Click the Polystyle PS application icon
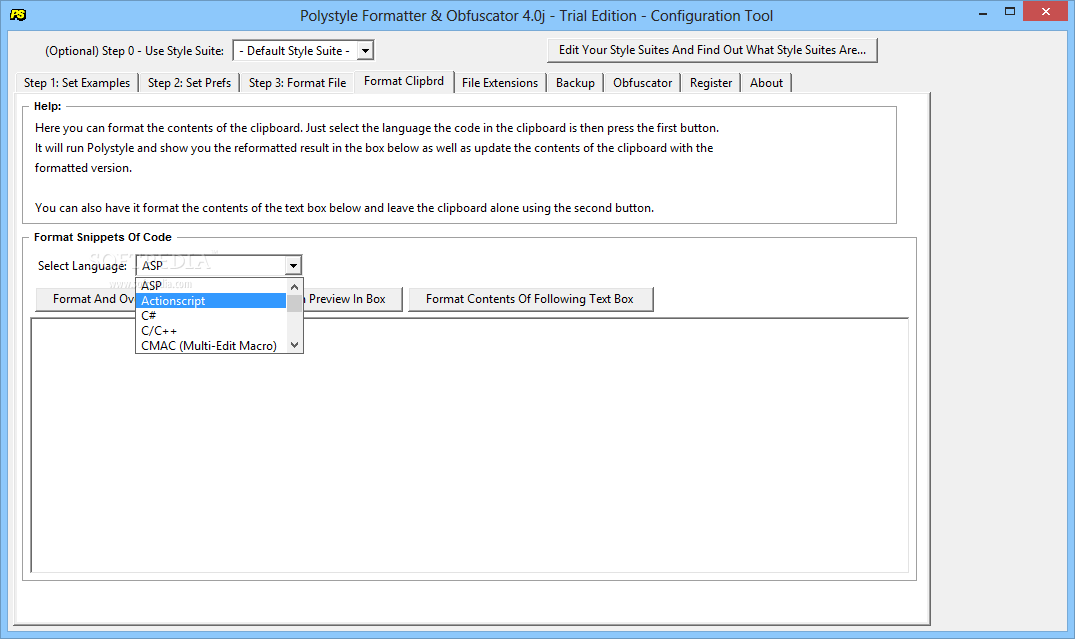 18,14
